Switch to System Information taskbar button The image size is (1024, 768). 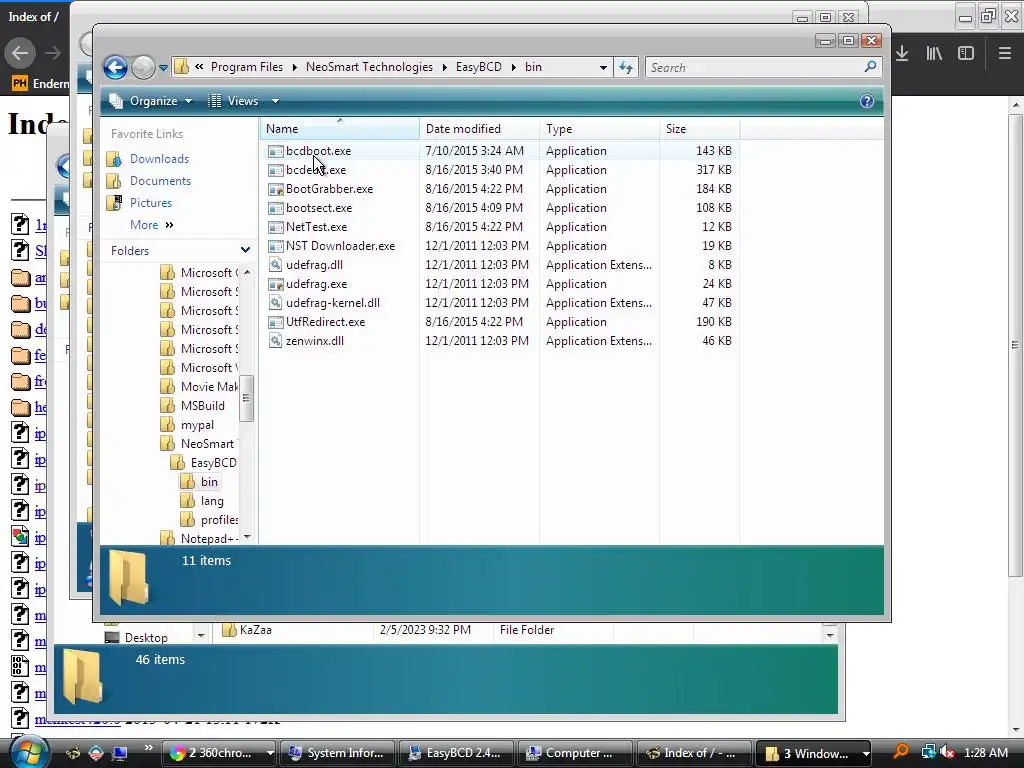pos(337,753)
